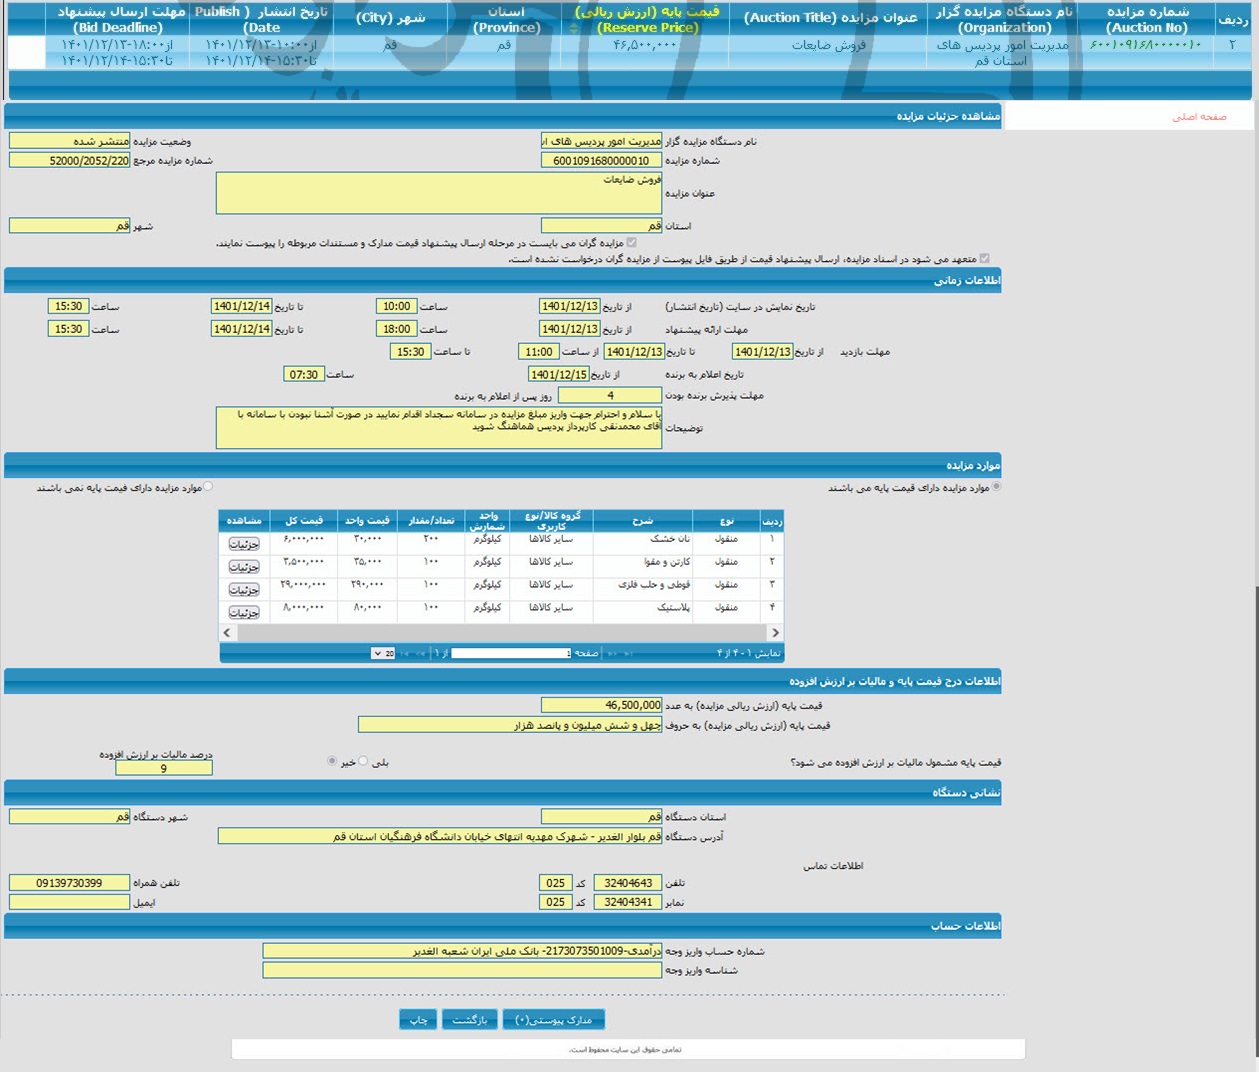
Task: Click the بازگشت back button
Action: click(x=469, y=1020)
